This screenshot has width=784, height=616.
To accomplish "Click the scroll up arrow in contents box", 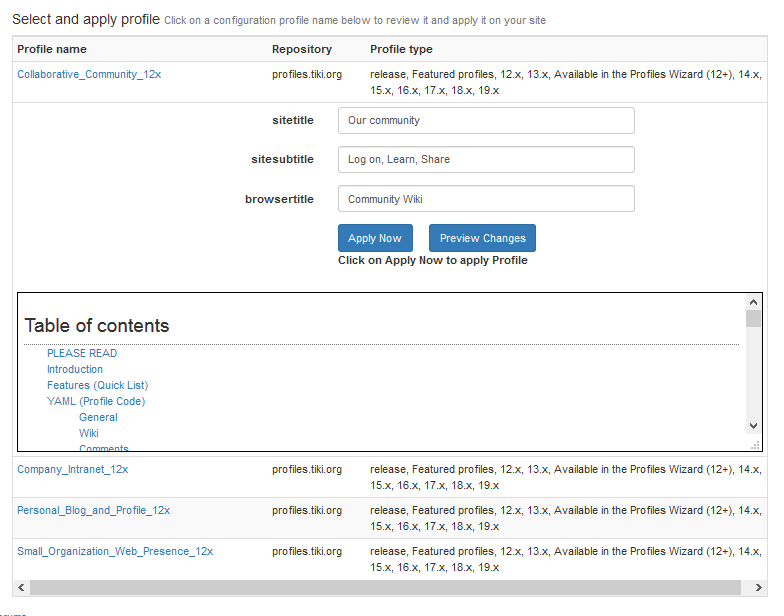I will [x=754, y=302].
